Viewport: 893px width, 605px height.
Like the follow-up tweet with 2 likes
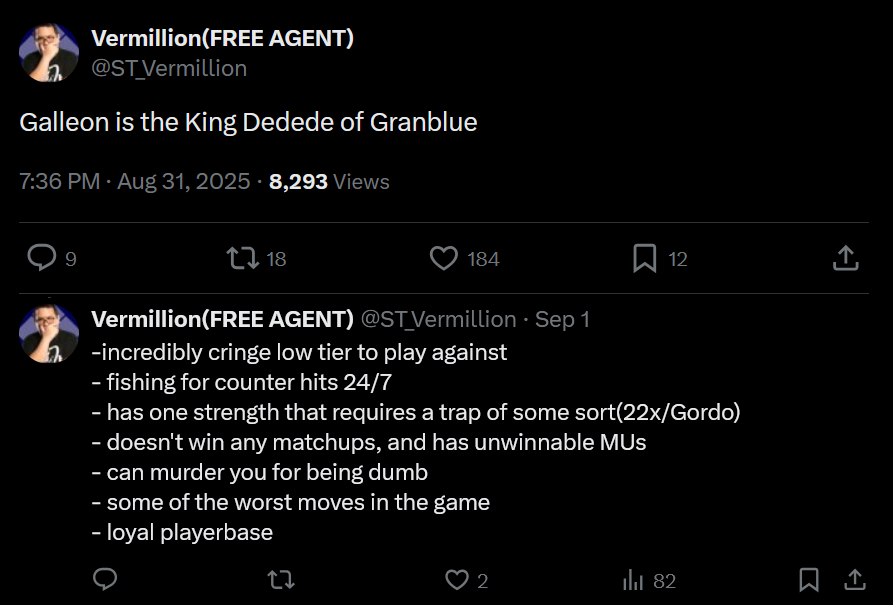point(457,580)
